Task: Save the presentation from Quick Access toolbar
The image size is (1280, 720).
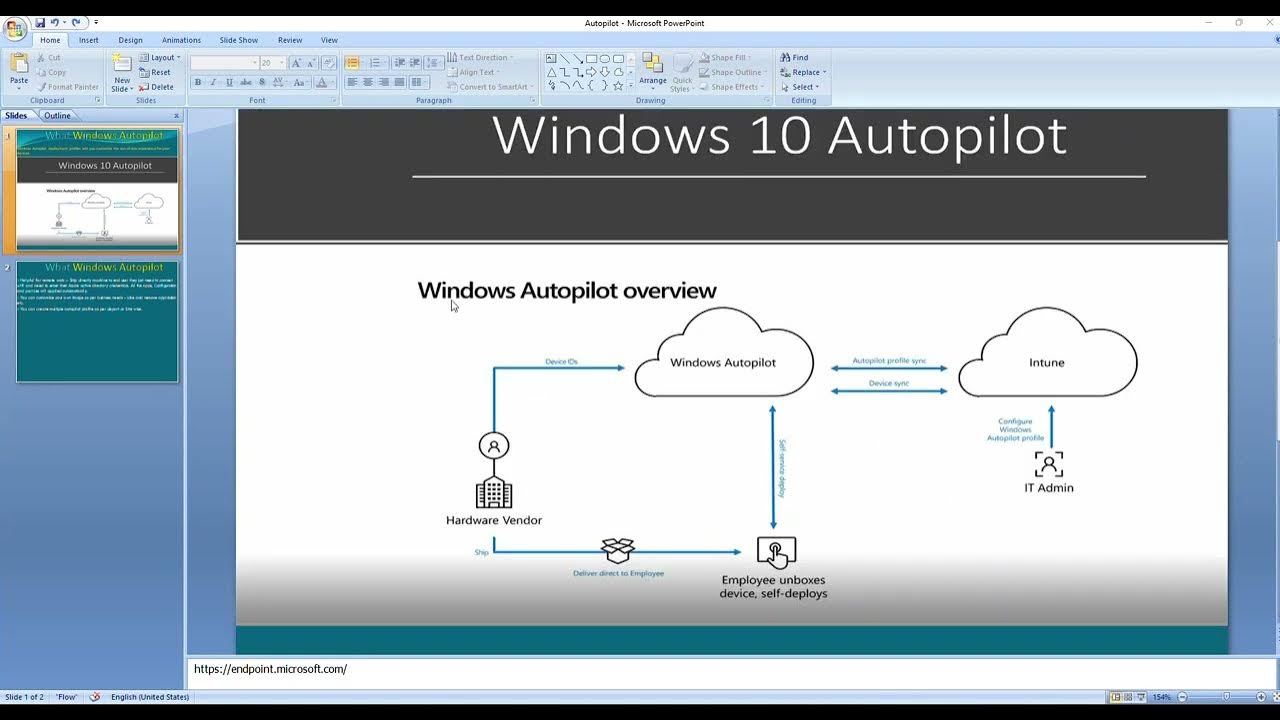Action: (40, 22)
